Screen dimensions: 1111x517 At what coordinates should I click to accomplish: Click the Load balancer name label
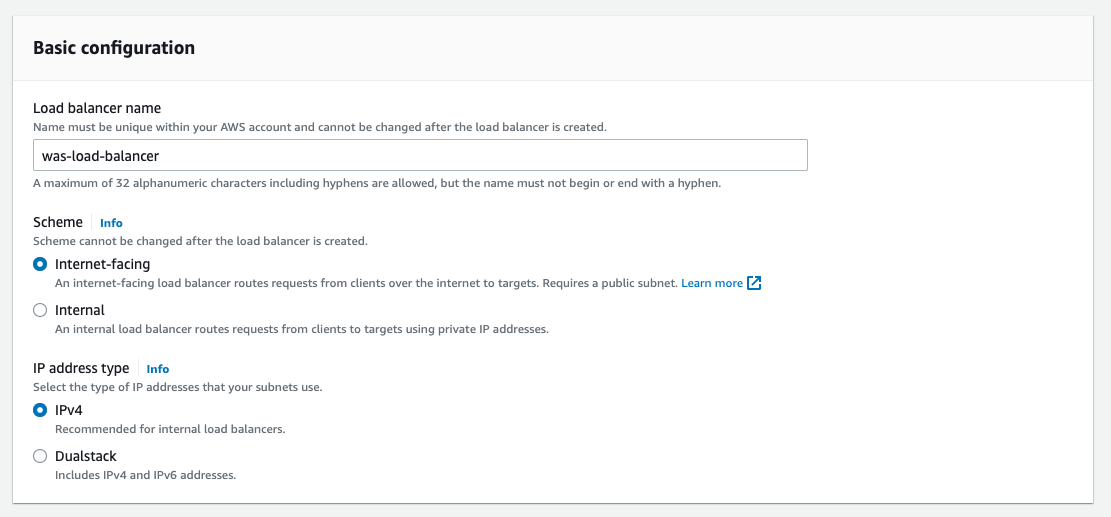(x=97, y=108)
